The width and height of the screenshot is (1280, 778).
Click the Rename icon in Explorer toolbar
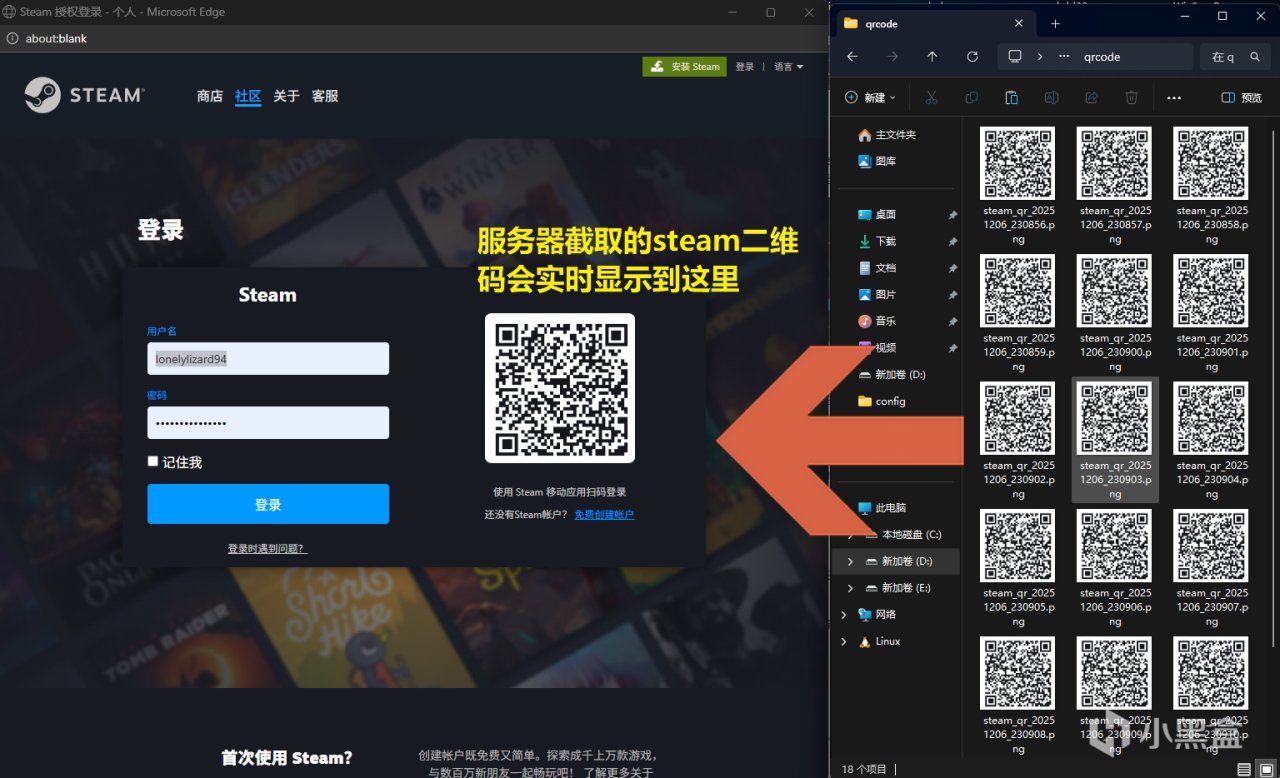tap(1051, 97)
